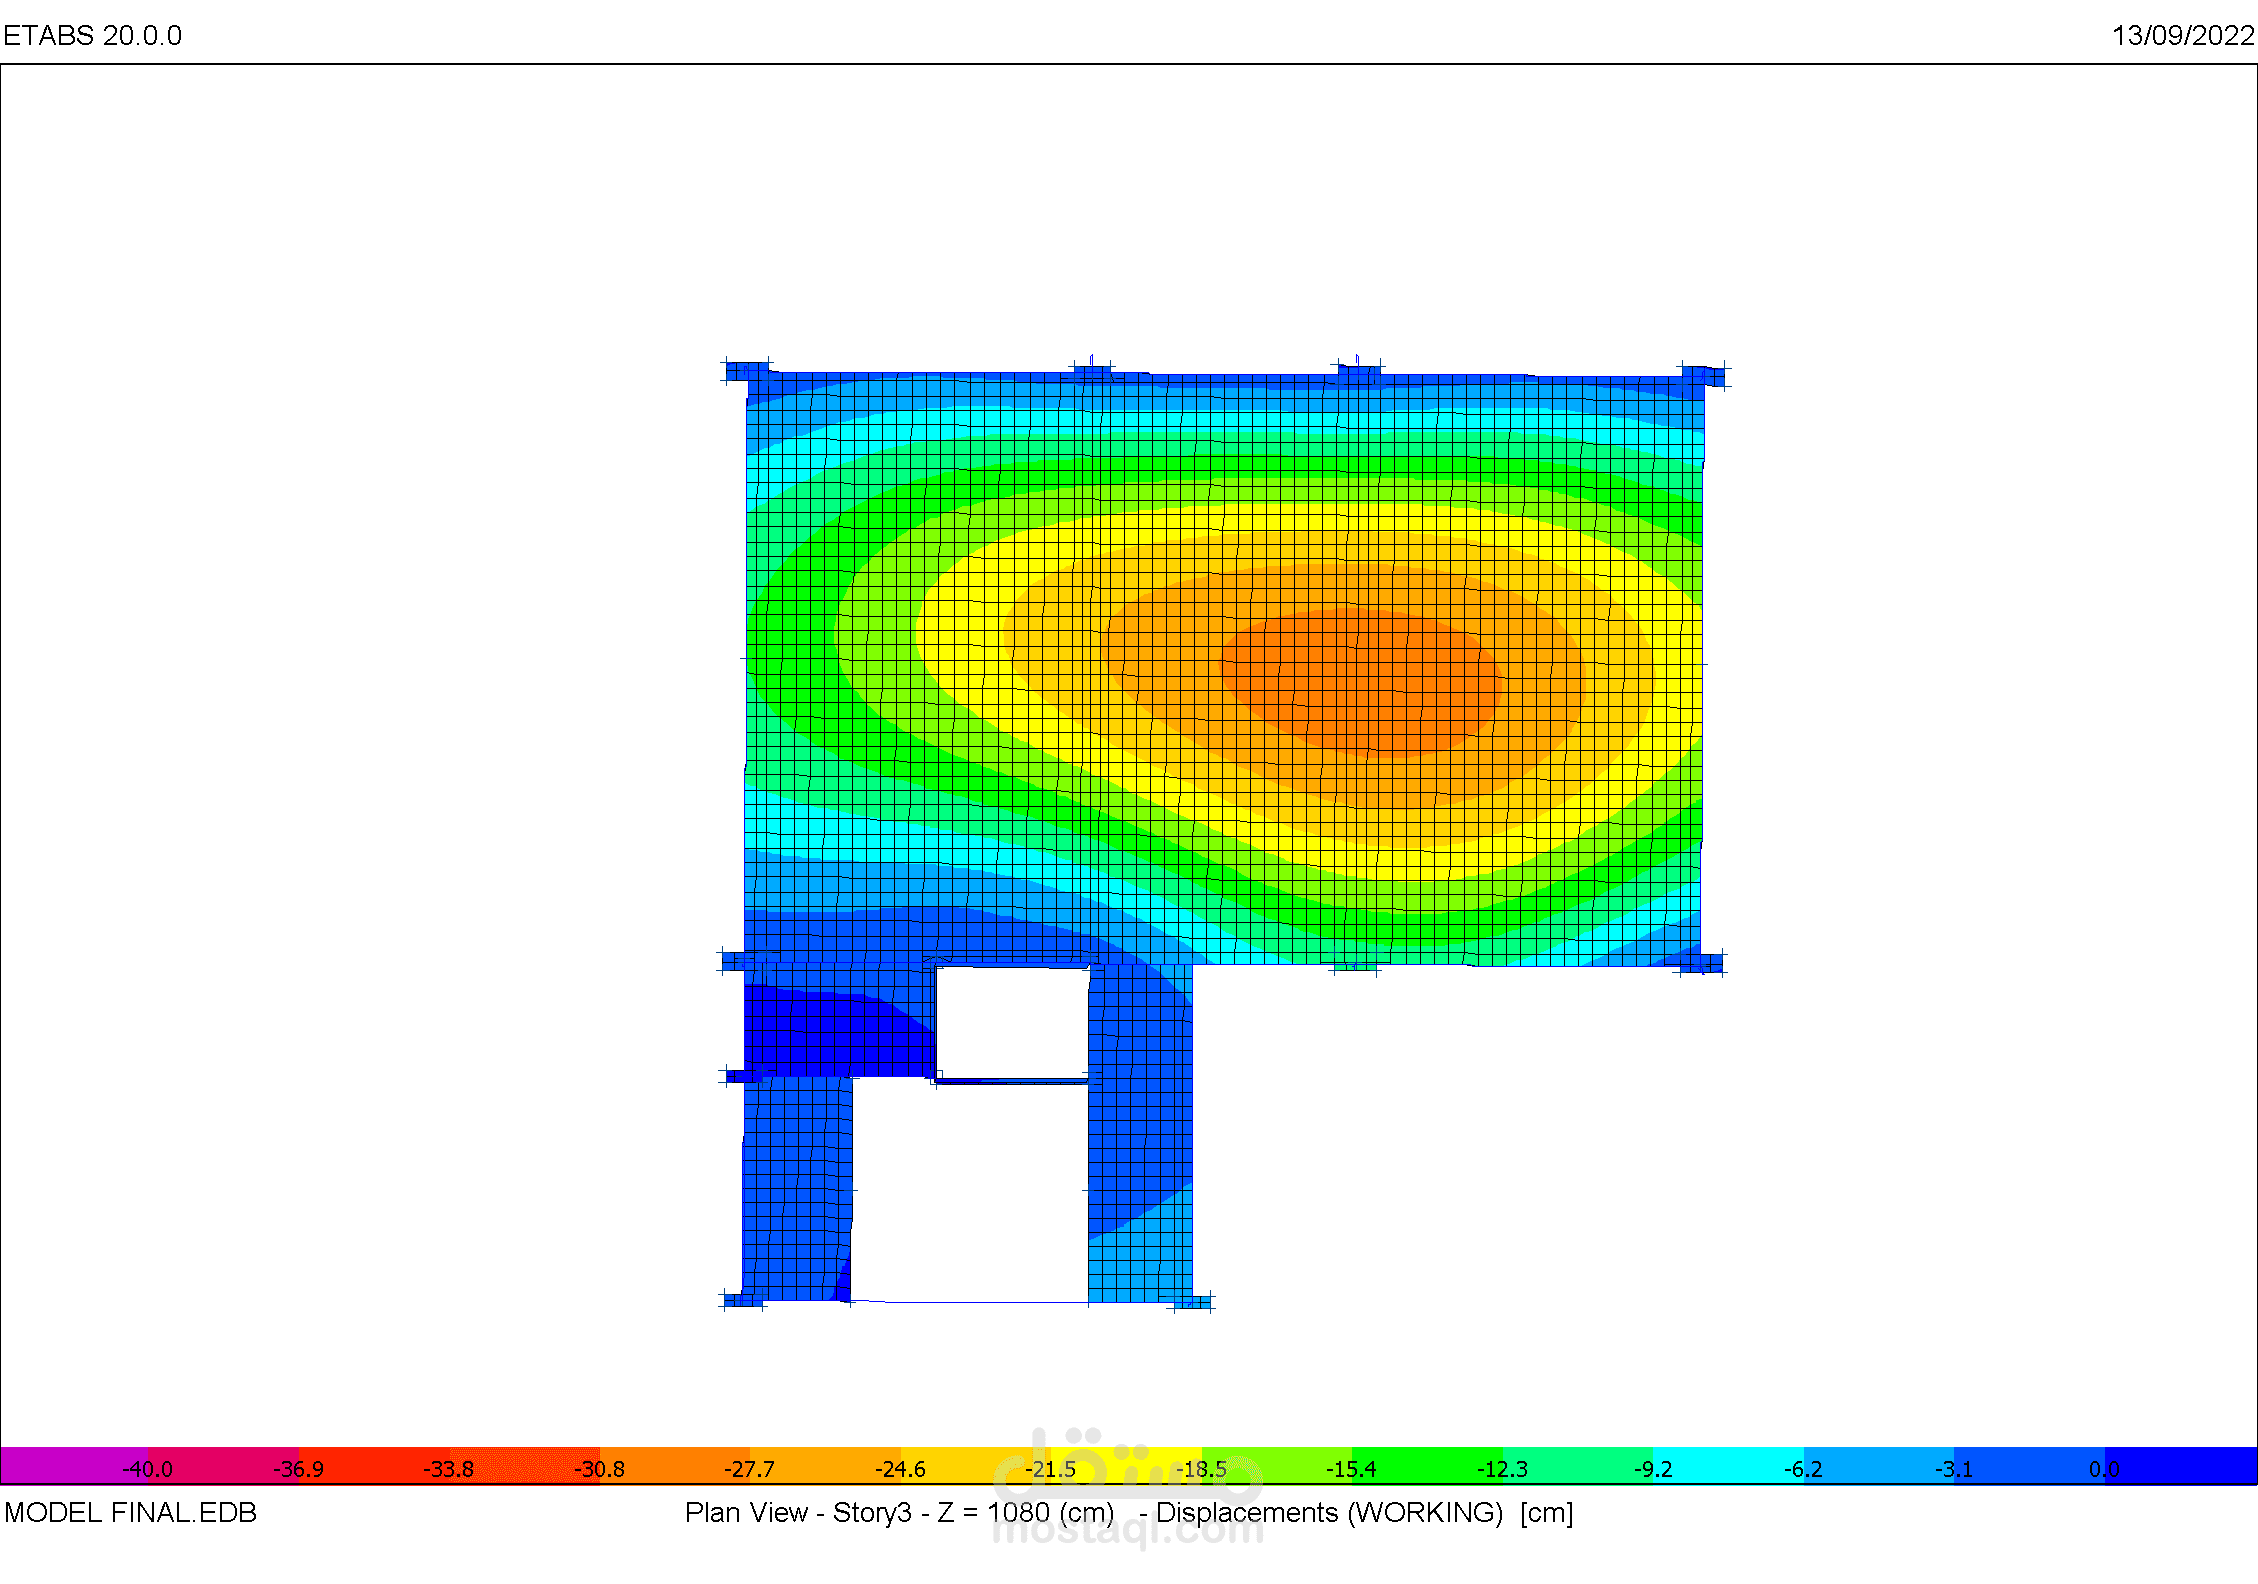
Task: Select the crimson swatch between -40.0 and -36.9
Action: 223,1466
